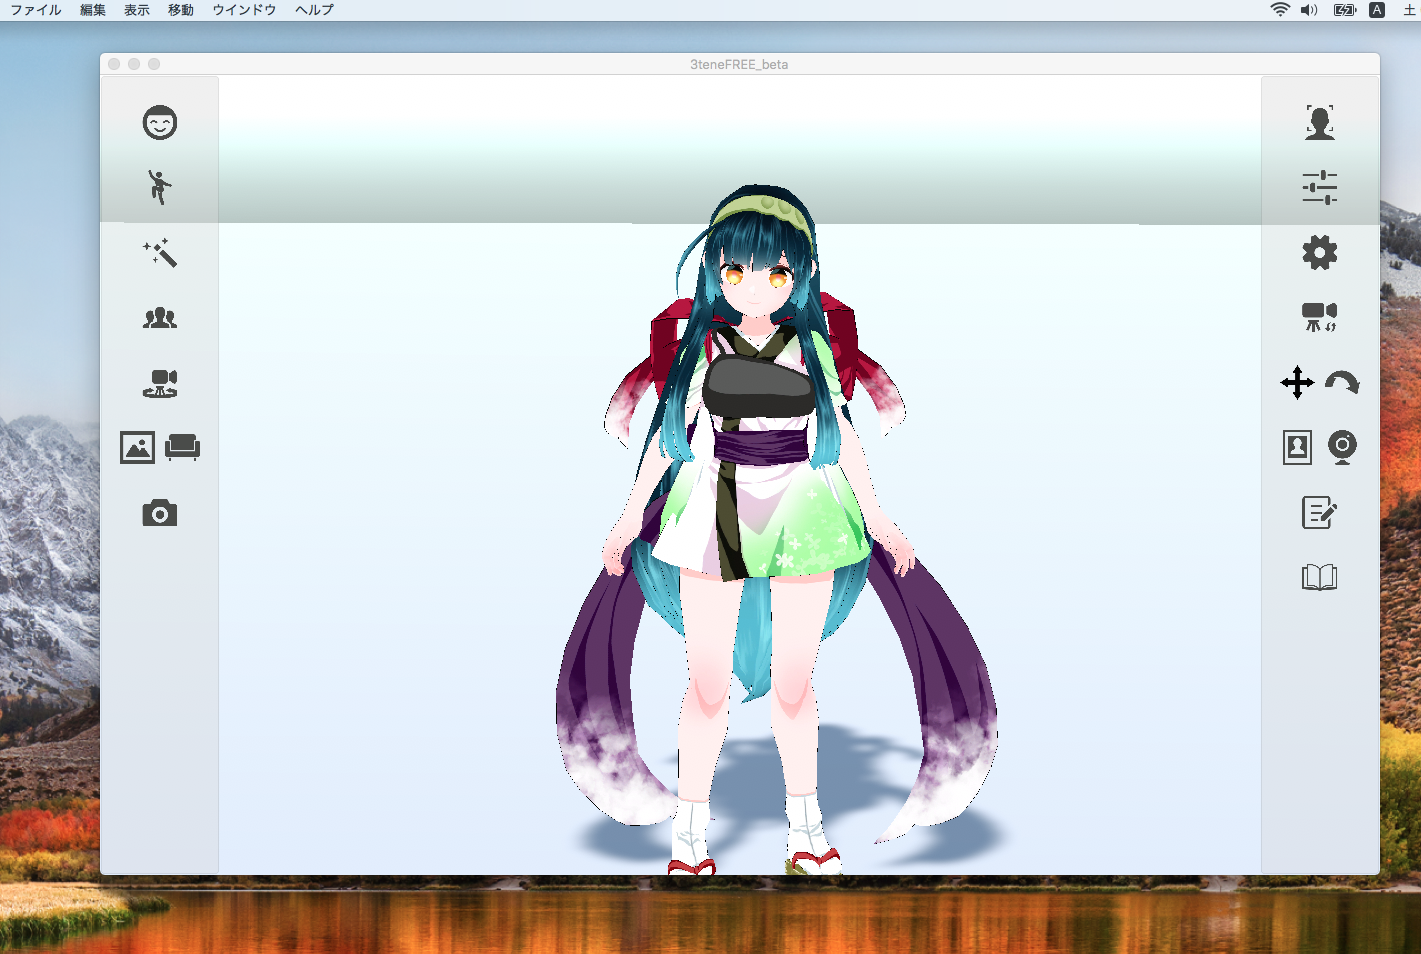
Task: Click the portrait frame view icon
Action: pyautogui.click(x=1298, y=447)
